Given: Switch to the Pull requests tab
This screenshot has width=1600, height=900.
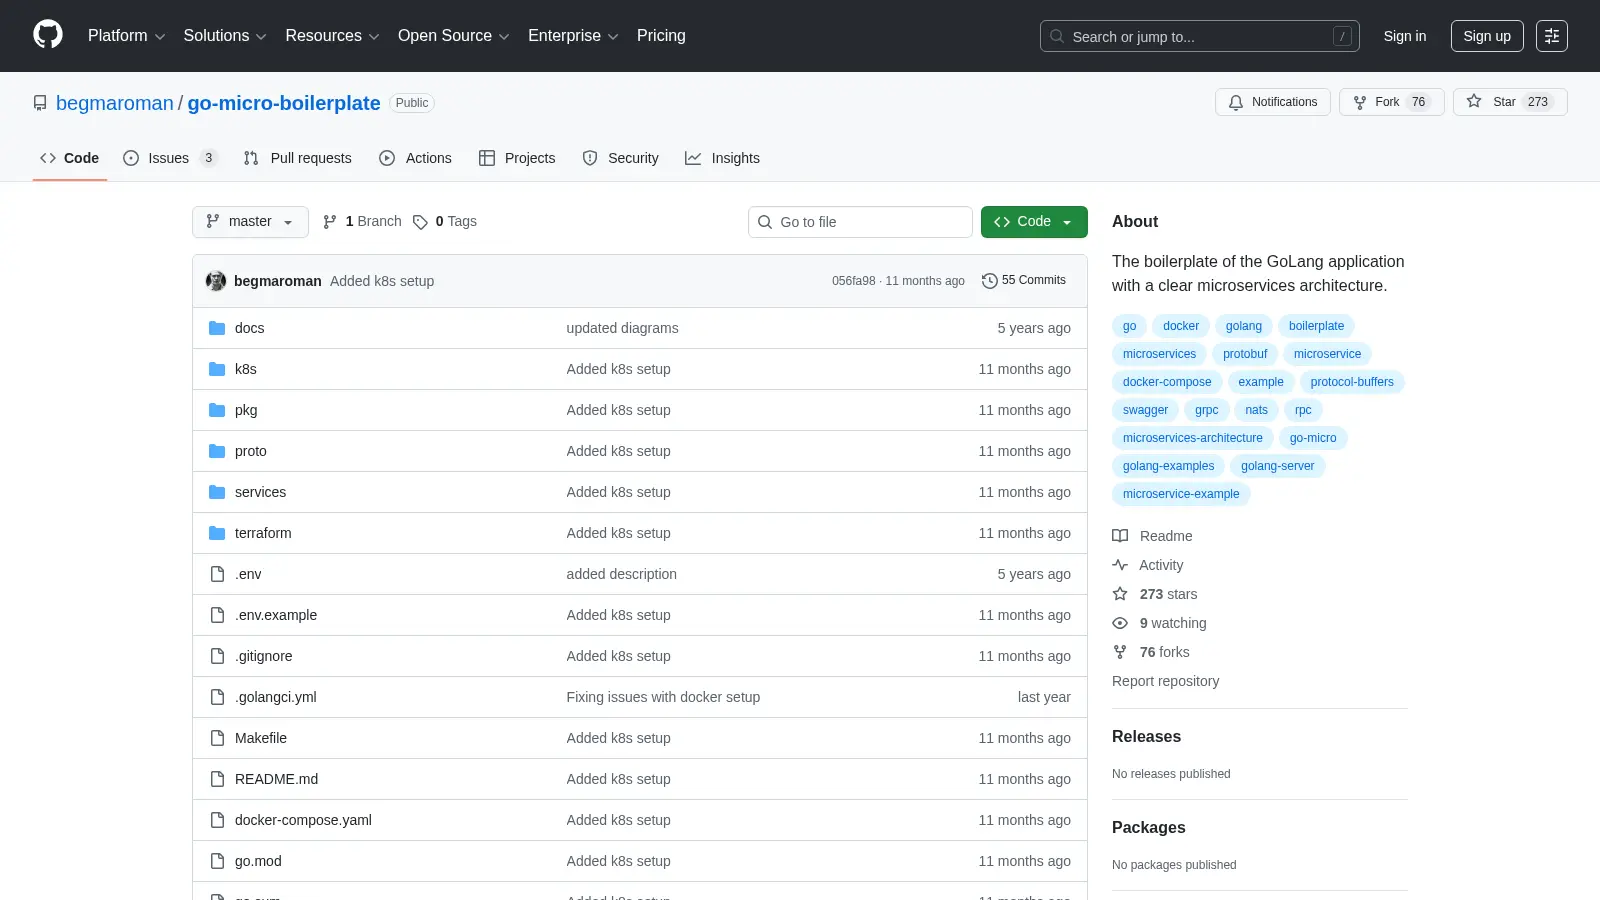Looking at the screenshot, I should pyautogui.click(x=298, y=158).
